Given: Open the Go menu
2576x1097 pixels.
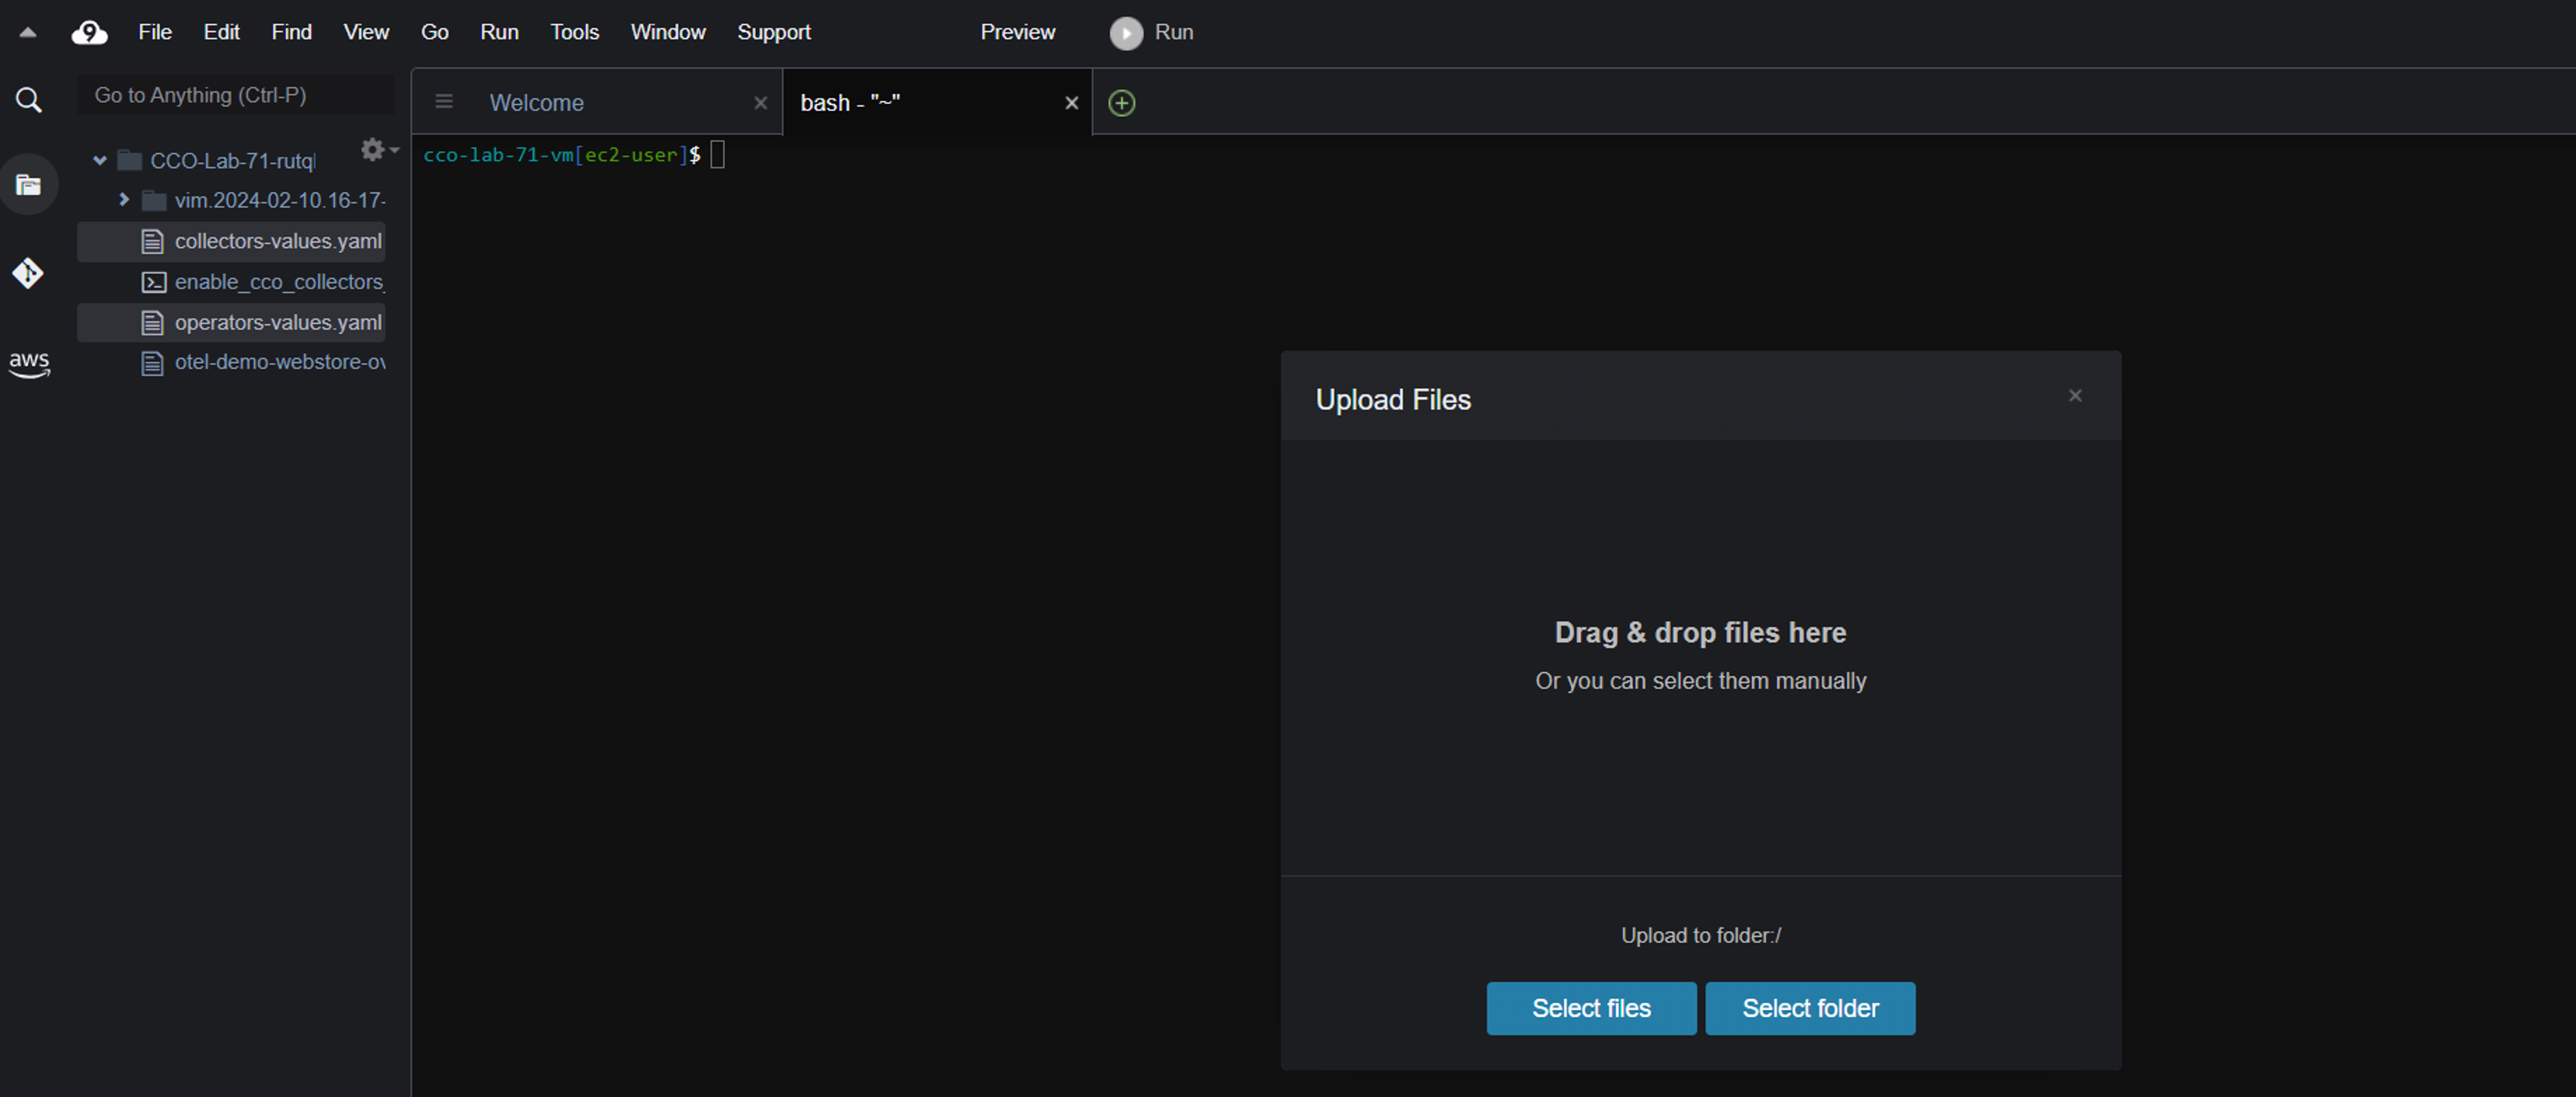Looking at the screenshot, I should [434, 32].
